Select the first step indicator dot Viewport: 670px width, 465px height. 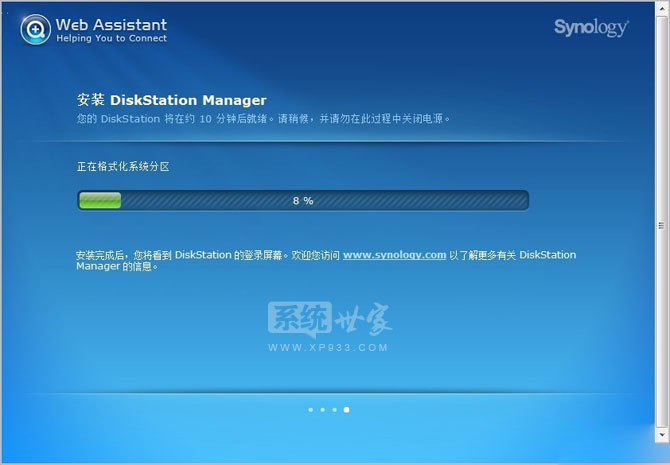pos(311,410)
